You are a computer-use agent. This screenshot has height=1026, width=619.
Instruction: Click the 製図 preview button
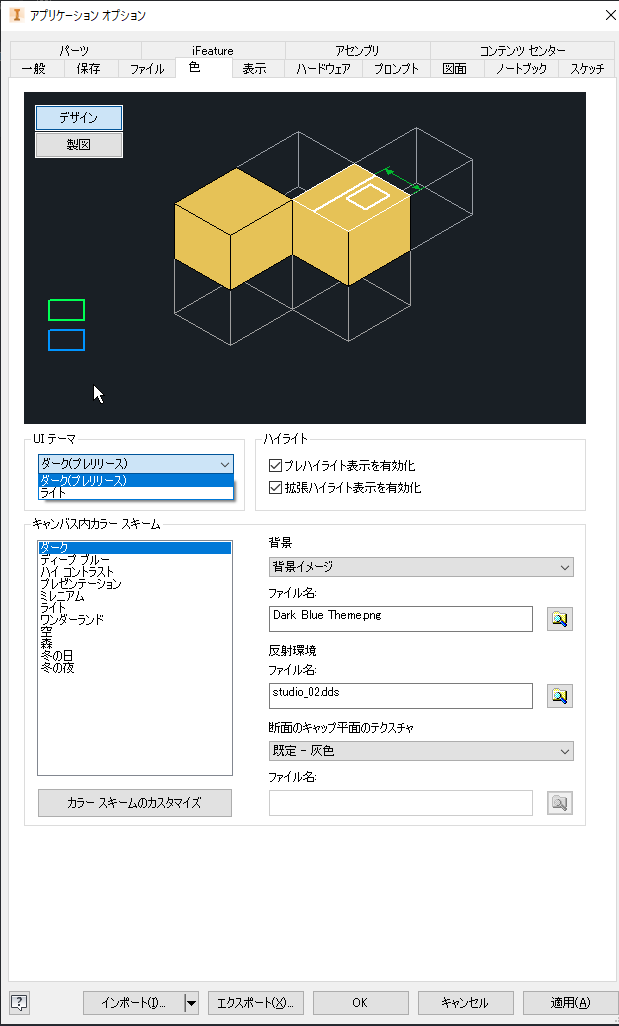coord(79,145)
